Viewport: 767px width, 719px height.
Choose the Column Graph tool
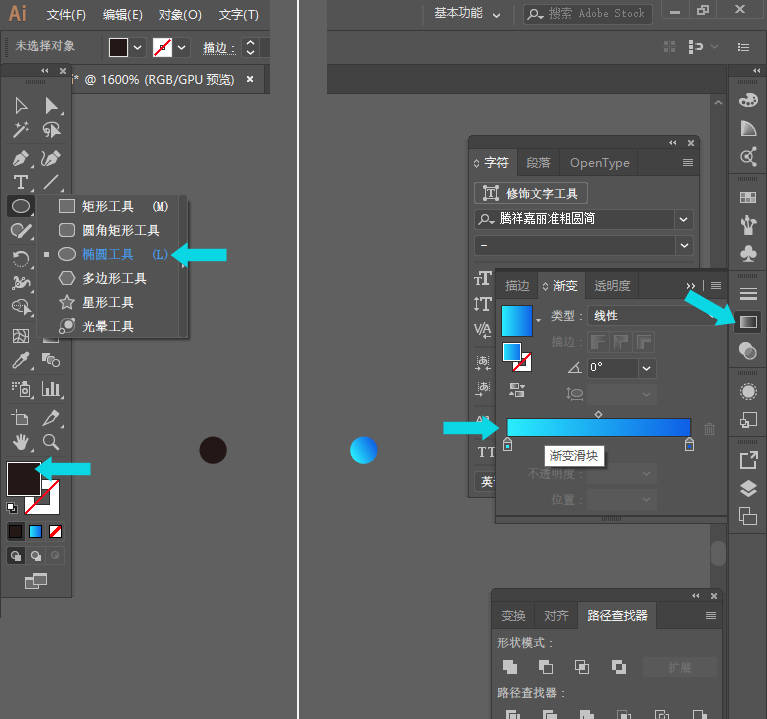[x=51, y=389]
